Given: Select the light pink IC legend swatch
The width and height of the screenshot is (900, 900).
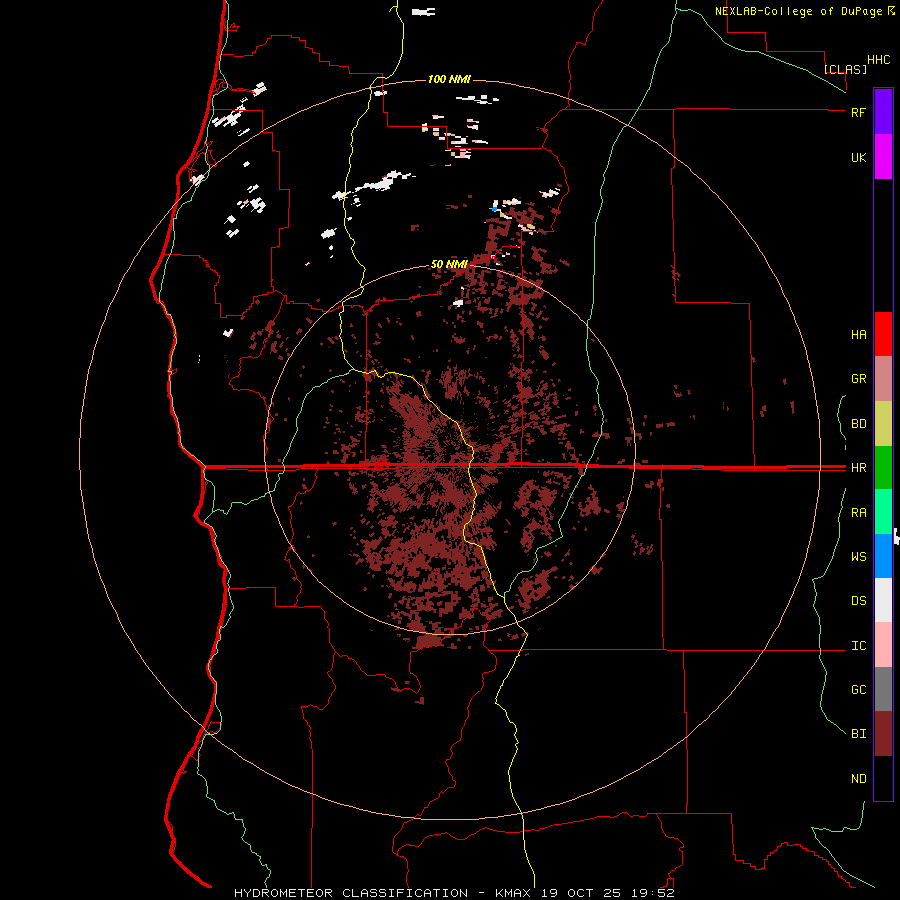Looking at the screenshot, I should pos(883,645).
